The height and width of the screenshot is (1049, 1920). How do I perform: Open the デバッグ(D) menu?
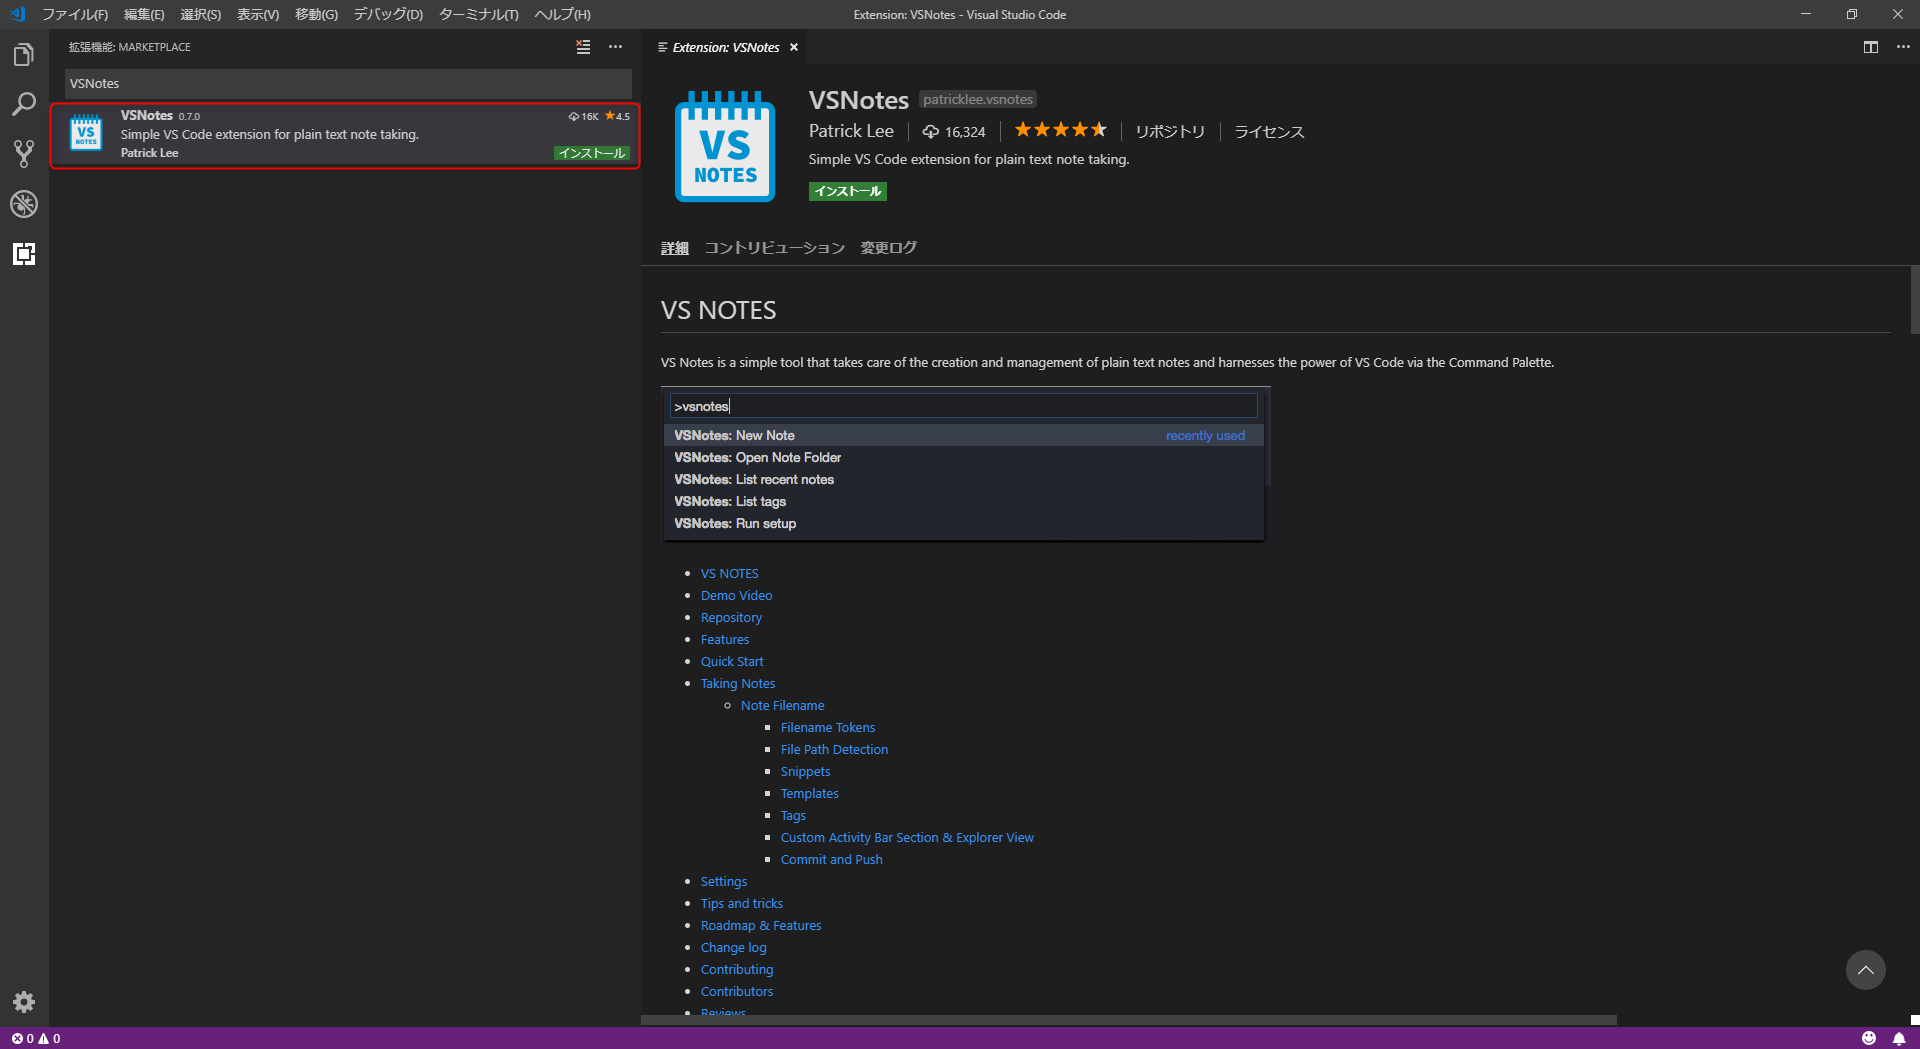(388, 14)
